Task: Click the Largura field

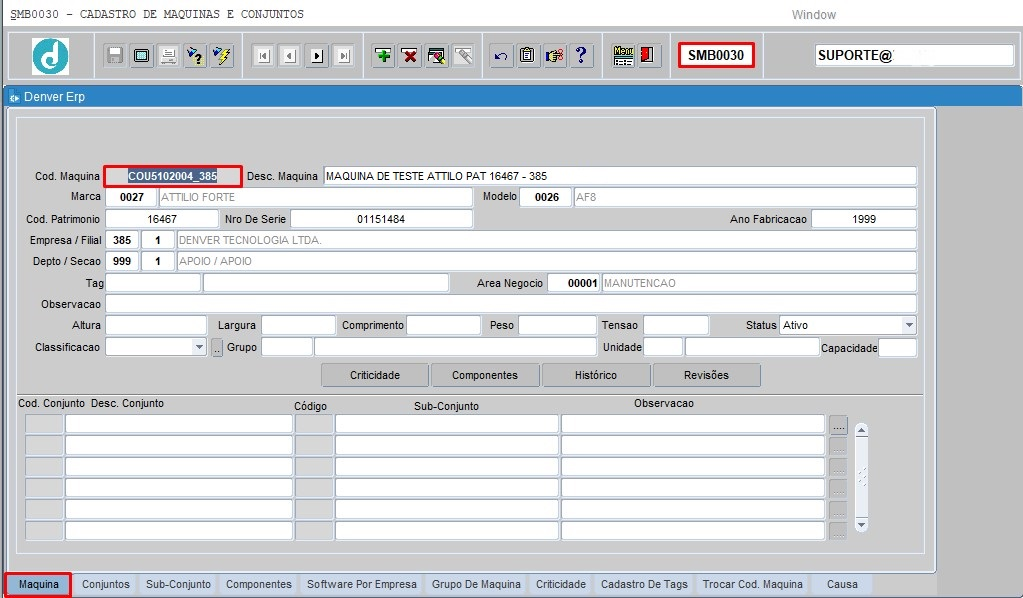Action: coord(298,325)
